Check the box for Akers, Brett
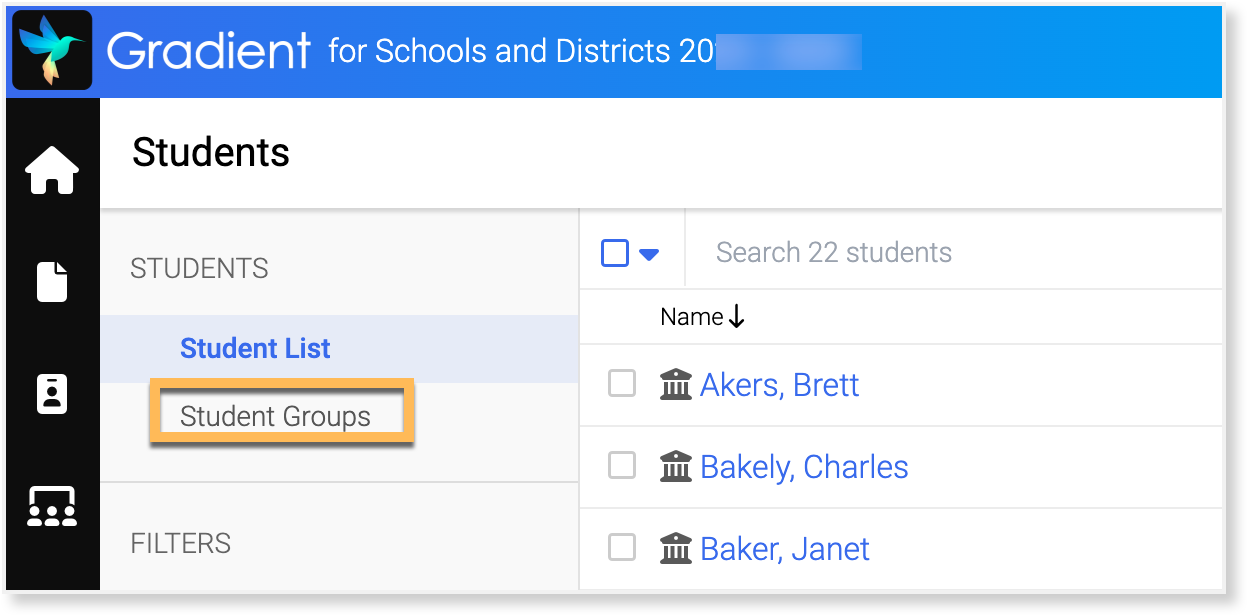Screen dimensions: 1248x616 (622, 383)
